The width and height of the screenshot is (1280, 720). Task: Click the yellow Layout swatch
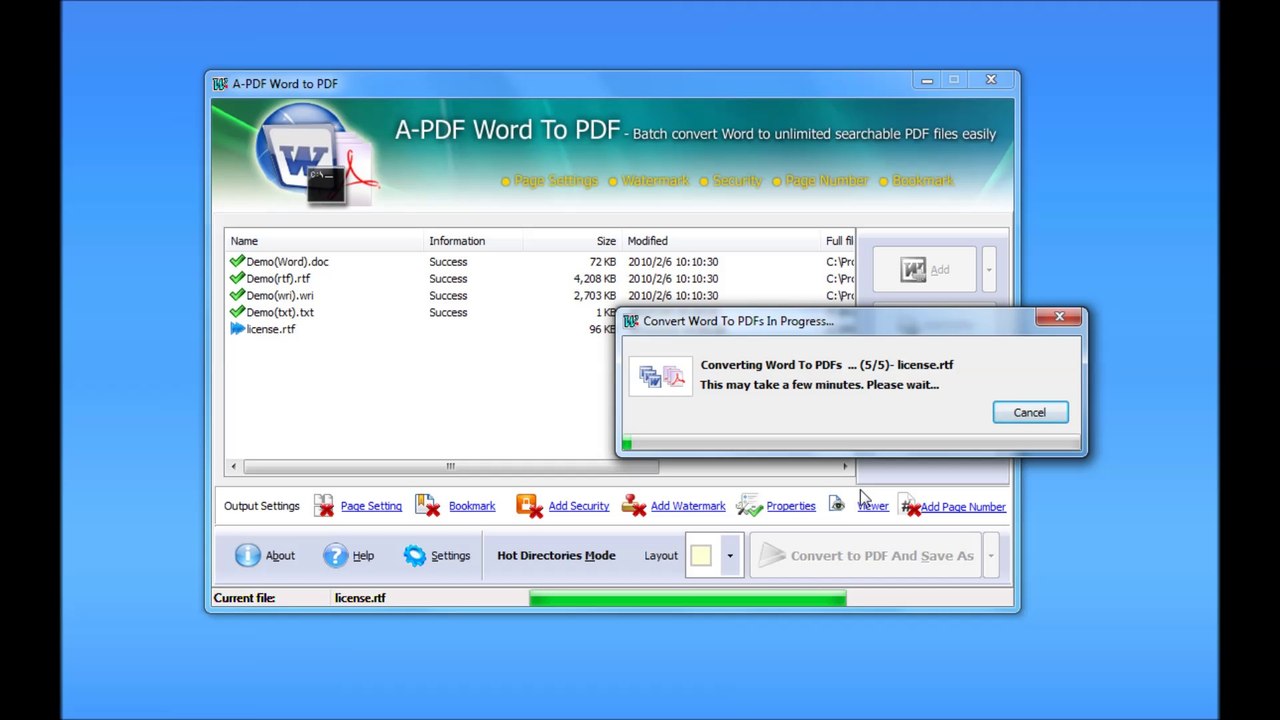click(701, 556)
